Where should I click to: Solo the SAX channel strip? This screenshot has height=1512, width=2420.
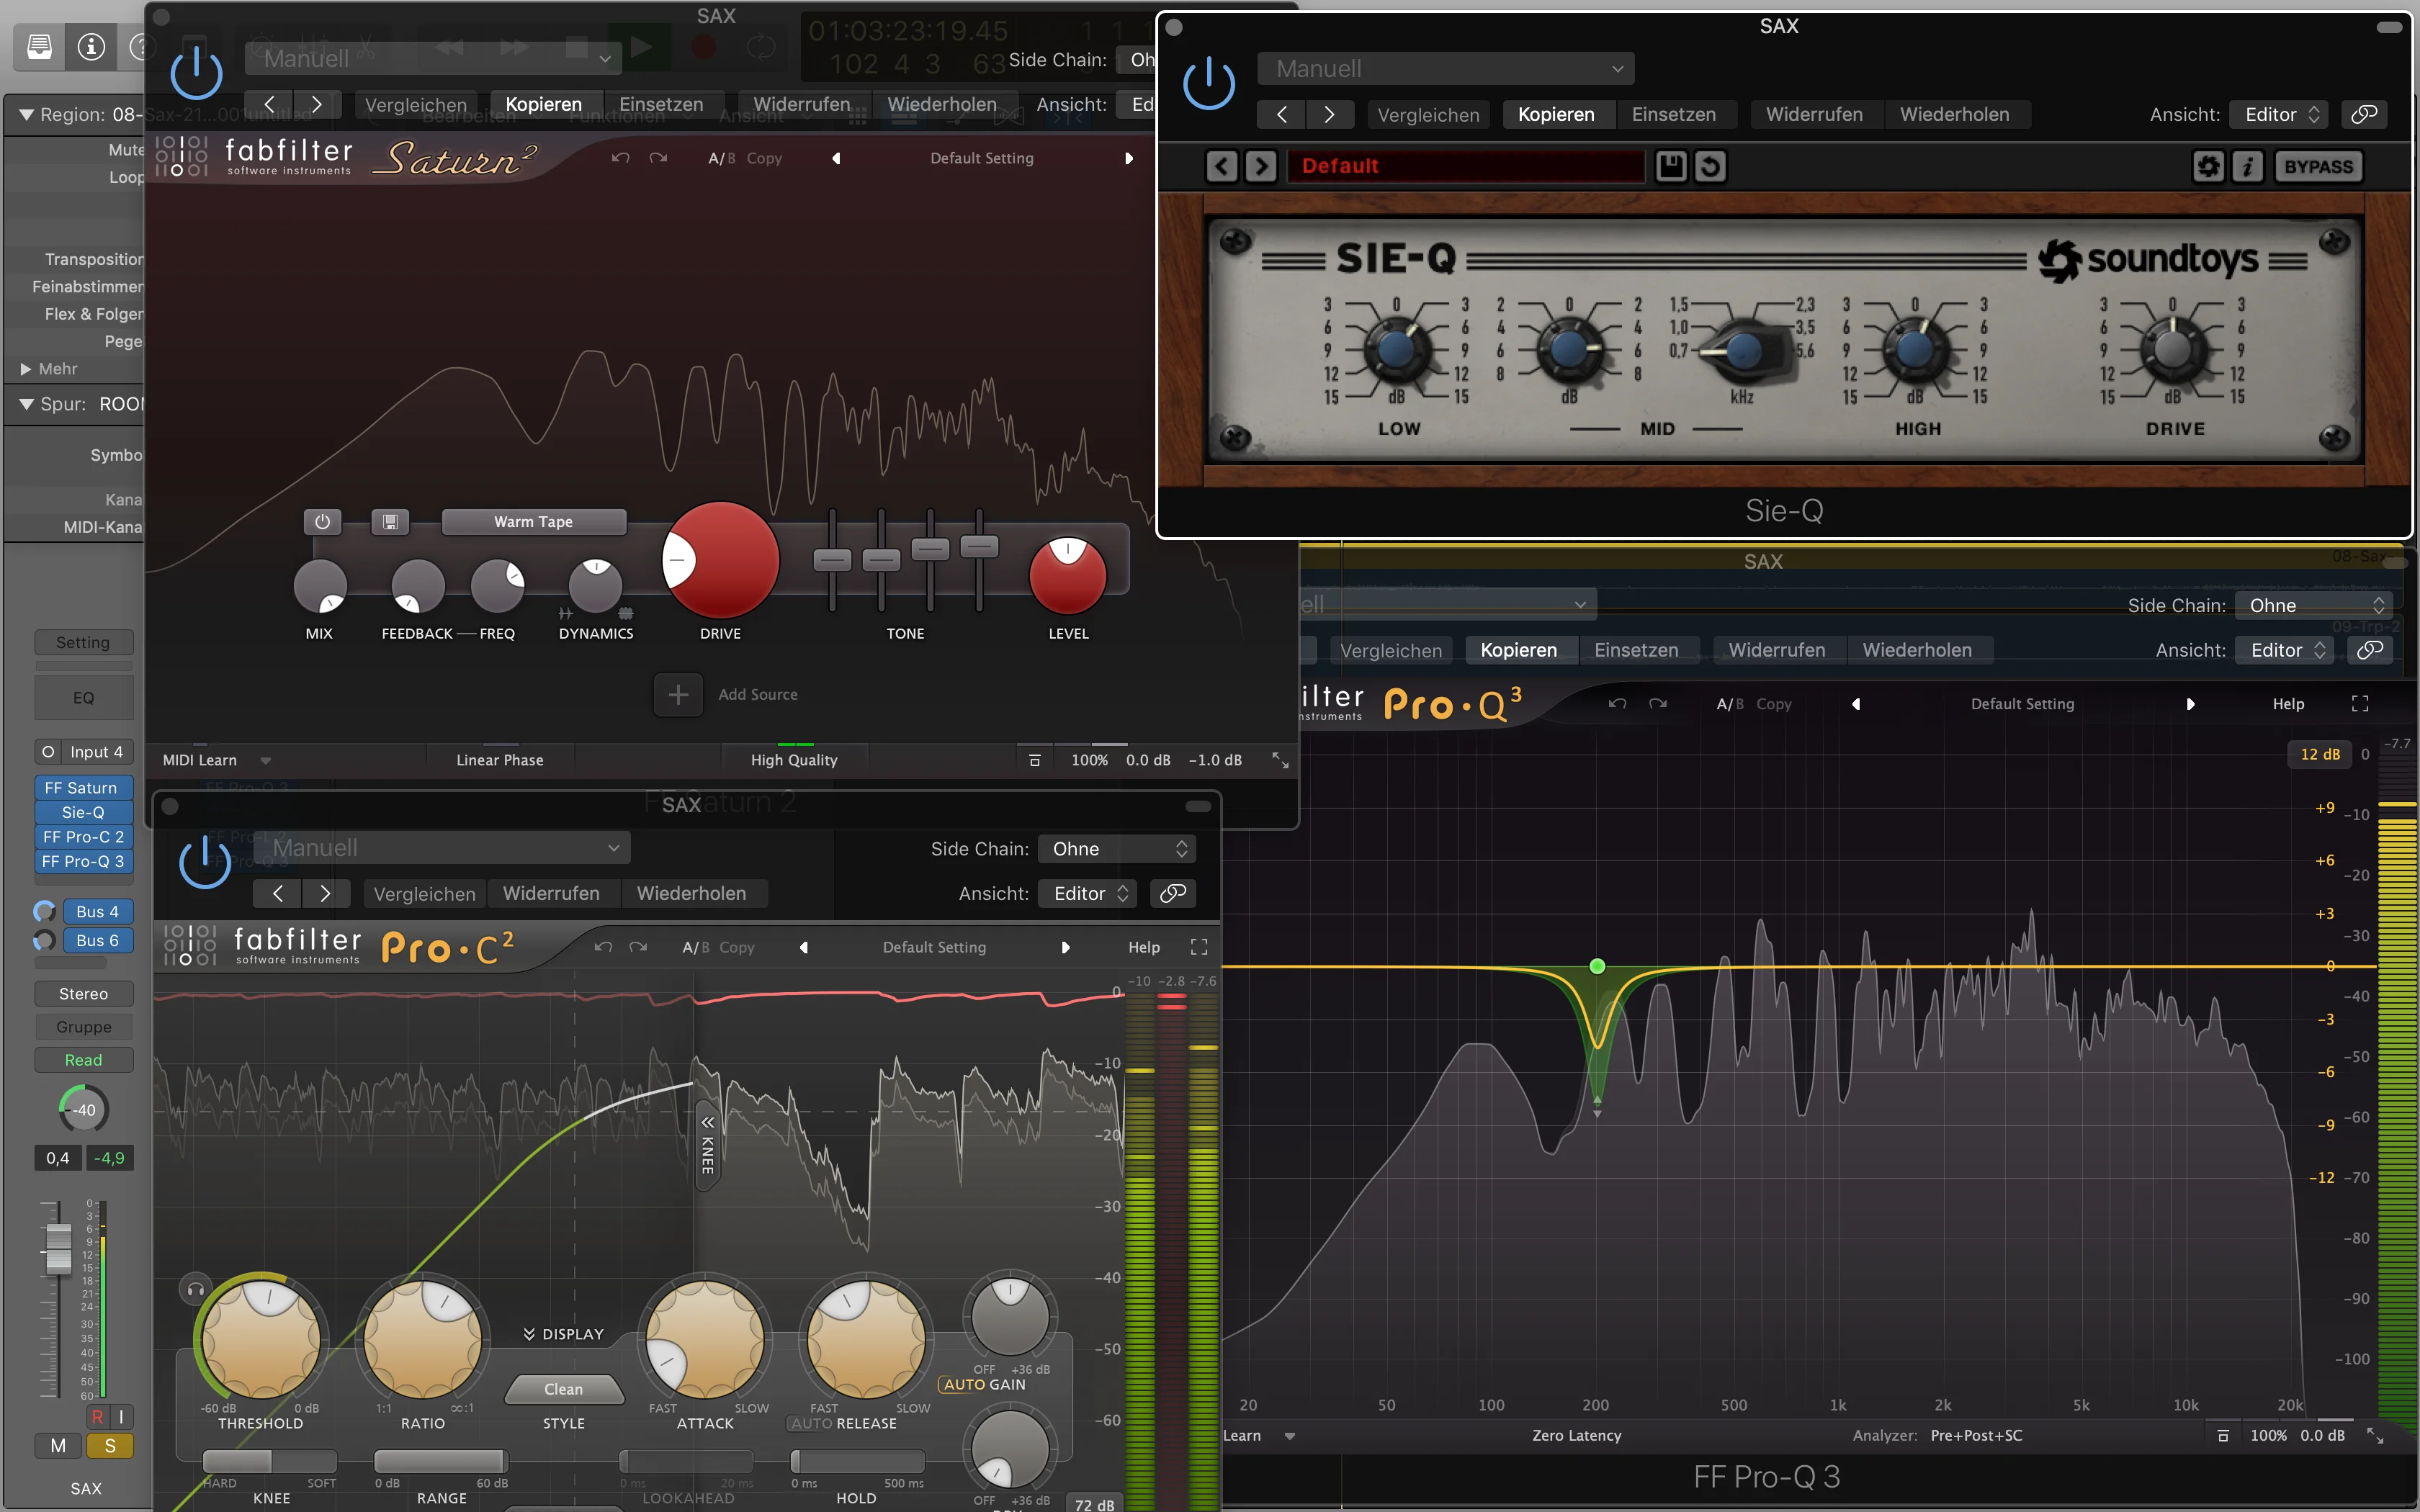pos(110,1446)
